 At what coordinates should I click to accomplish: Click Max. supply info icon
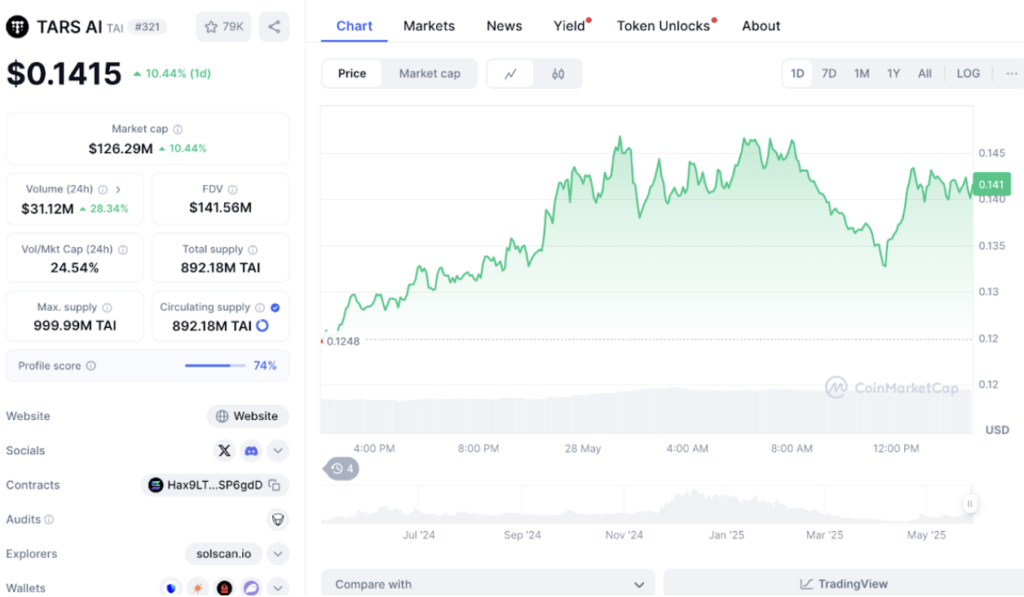coord(107,308)
